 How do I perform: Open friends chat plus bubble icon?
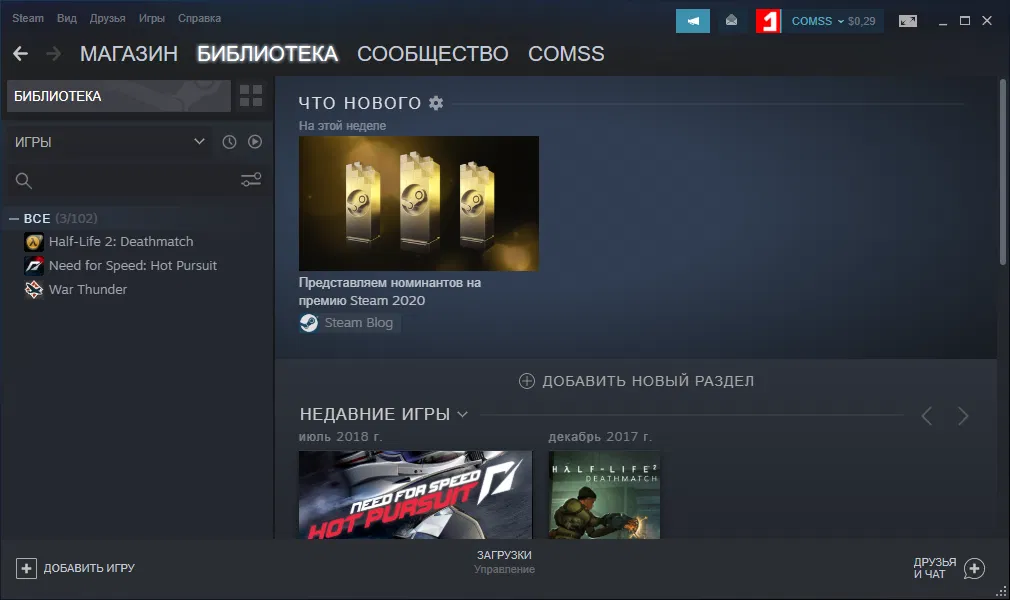pos(974,568)
